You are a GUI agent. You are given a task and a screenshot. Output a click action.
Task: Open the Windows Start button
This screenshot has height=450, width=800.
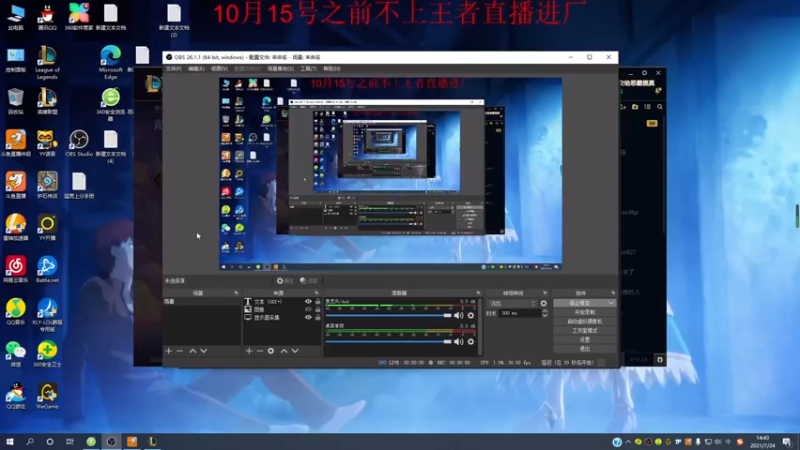tap(10, 441)
